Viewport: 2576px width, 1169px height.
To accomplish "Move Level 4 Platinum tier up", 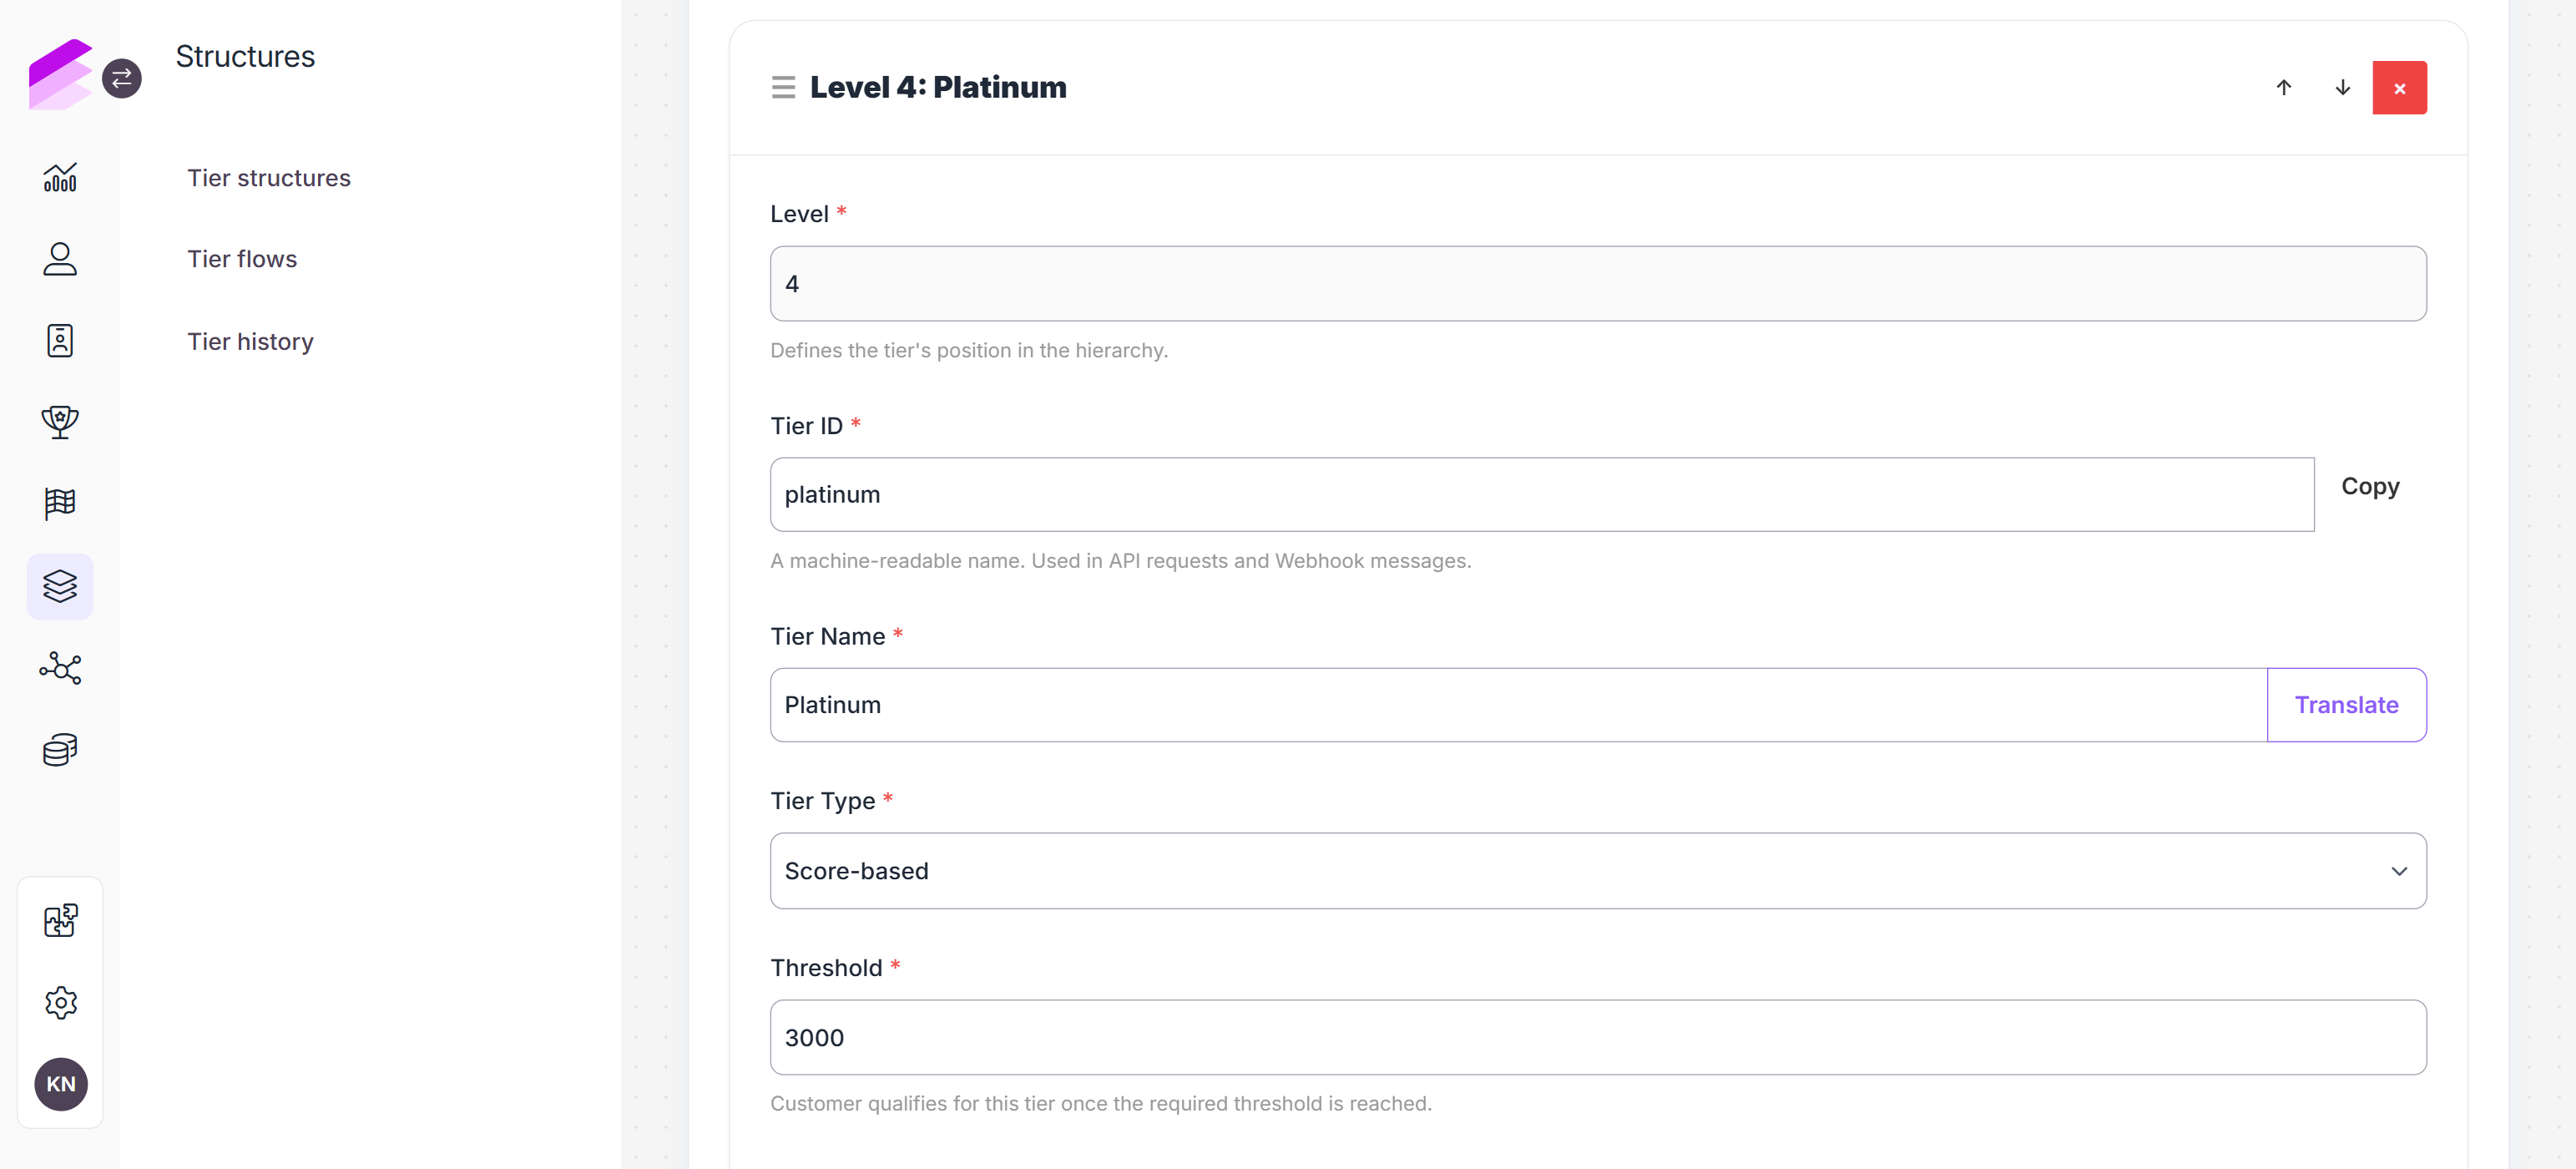I will 2284,88.
